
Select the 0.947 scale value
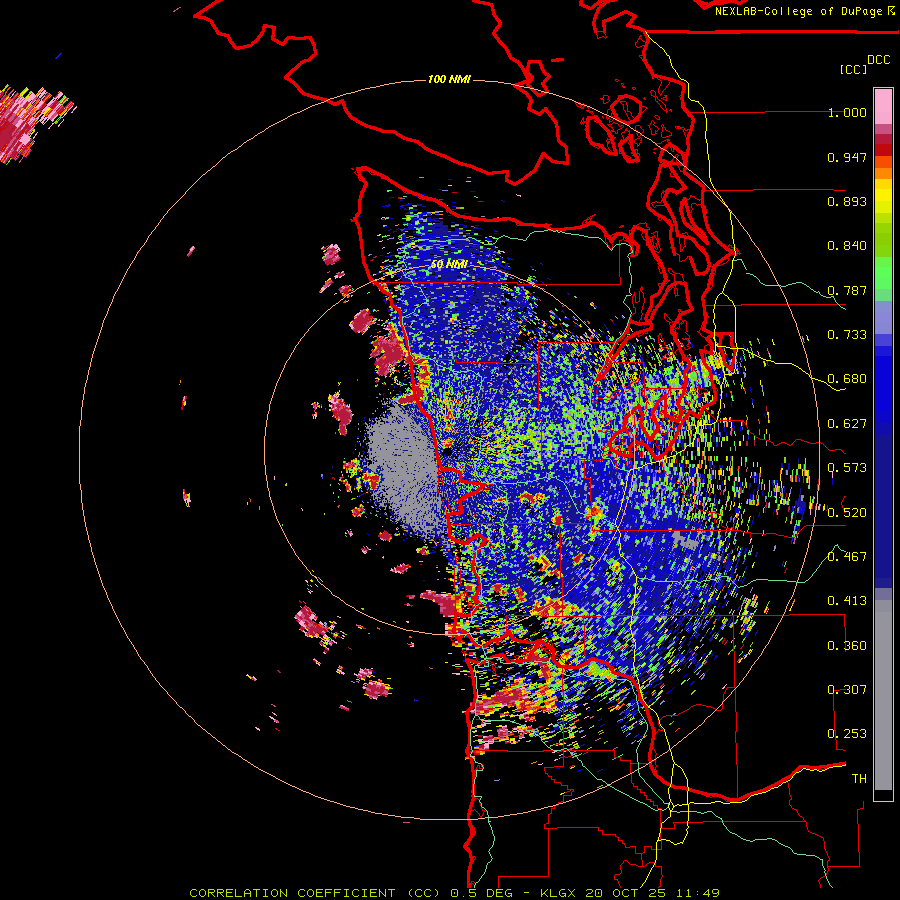click(847, 157)
